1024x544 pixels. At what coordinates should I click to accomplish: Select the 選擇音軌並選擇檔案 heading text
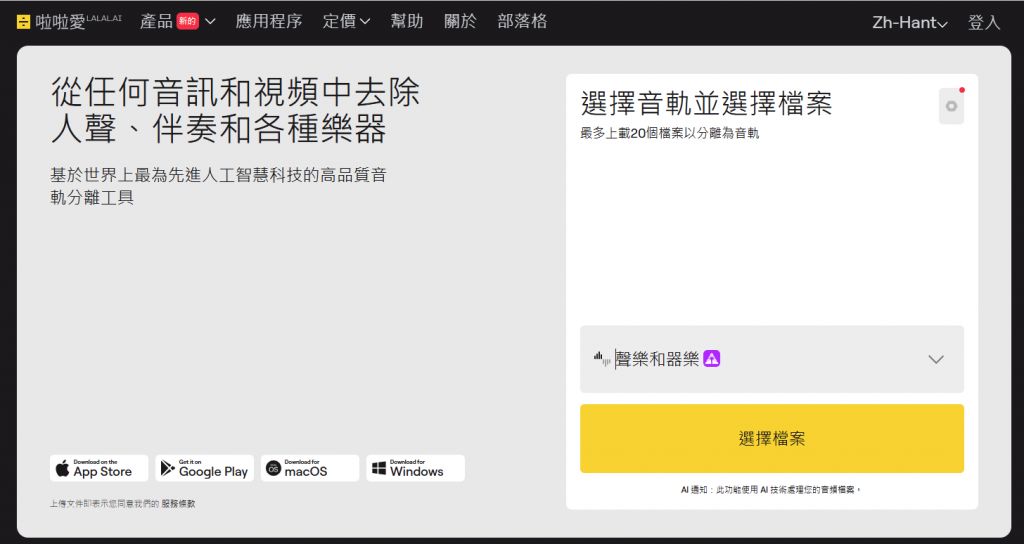tap(707, 104)
